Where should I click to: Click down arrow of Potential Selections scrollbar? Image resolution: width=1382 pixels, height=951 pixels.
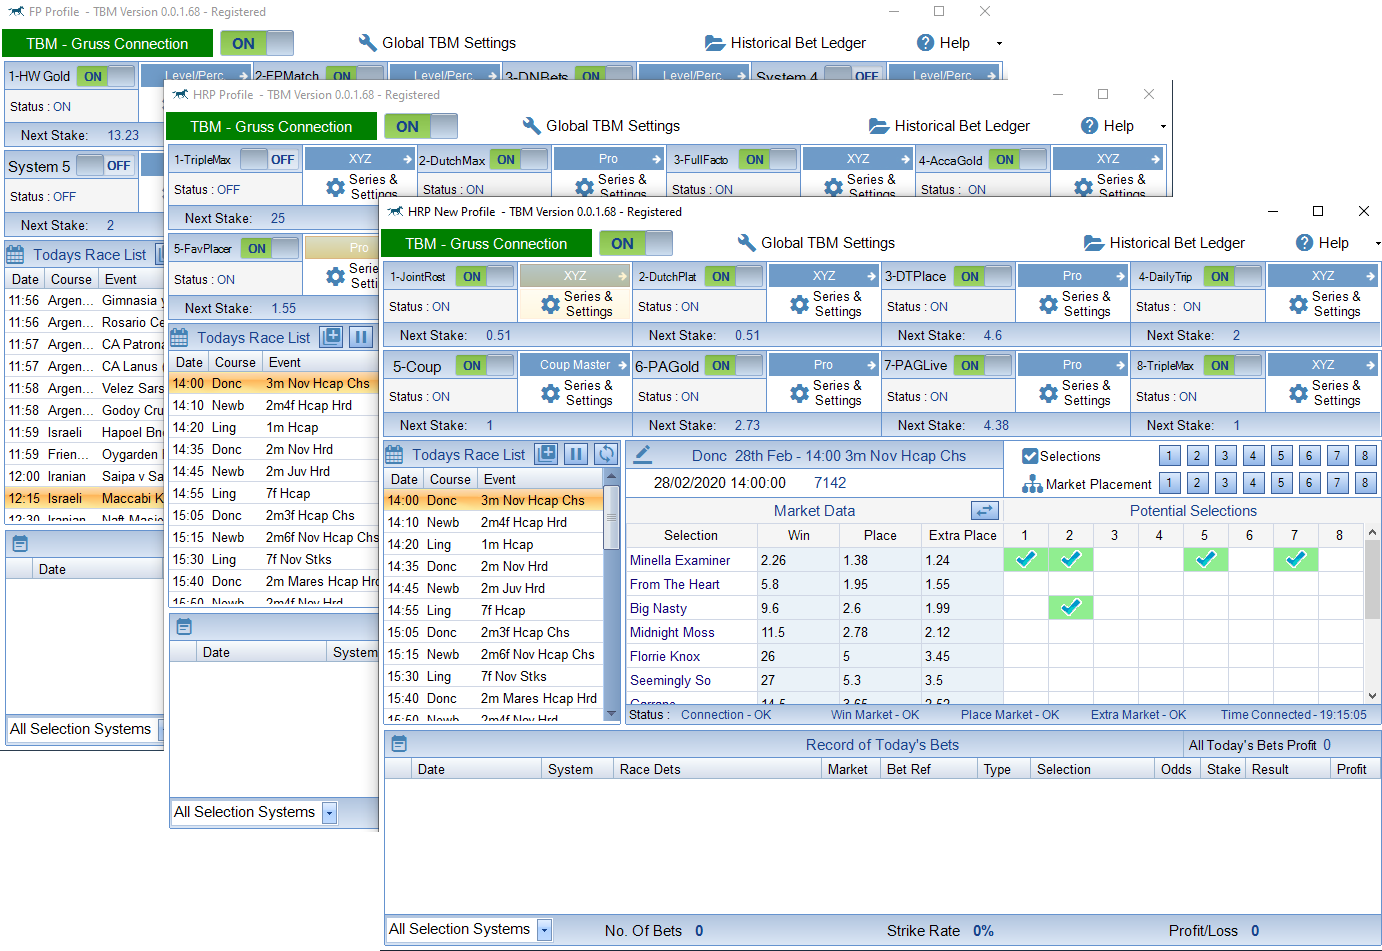point(1373,696)
